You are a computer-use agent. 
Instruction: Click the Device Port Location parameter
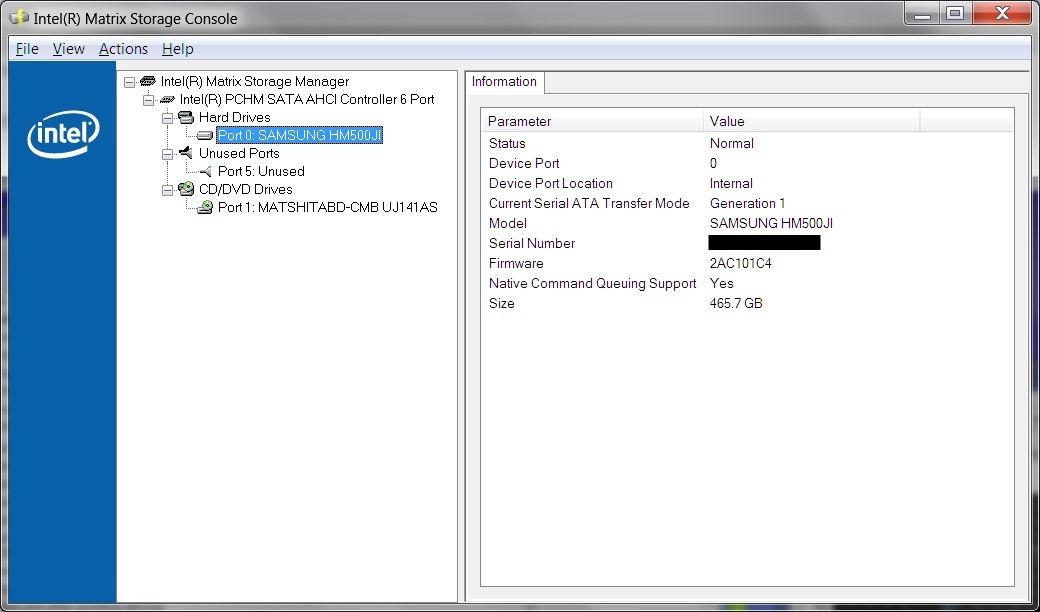tap(551, 183)
